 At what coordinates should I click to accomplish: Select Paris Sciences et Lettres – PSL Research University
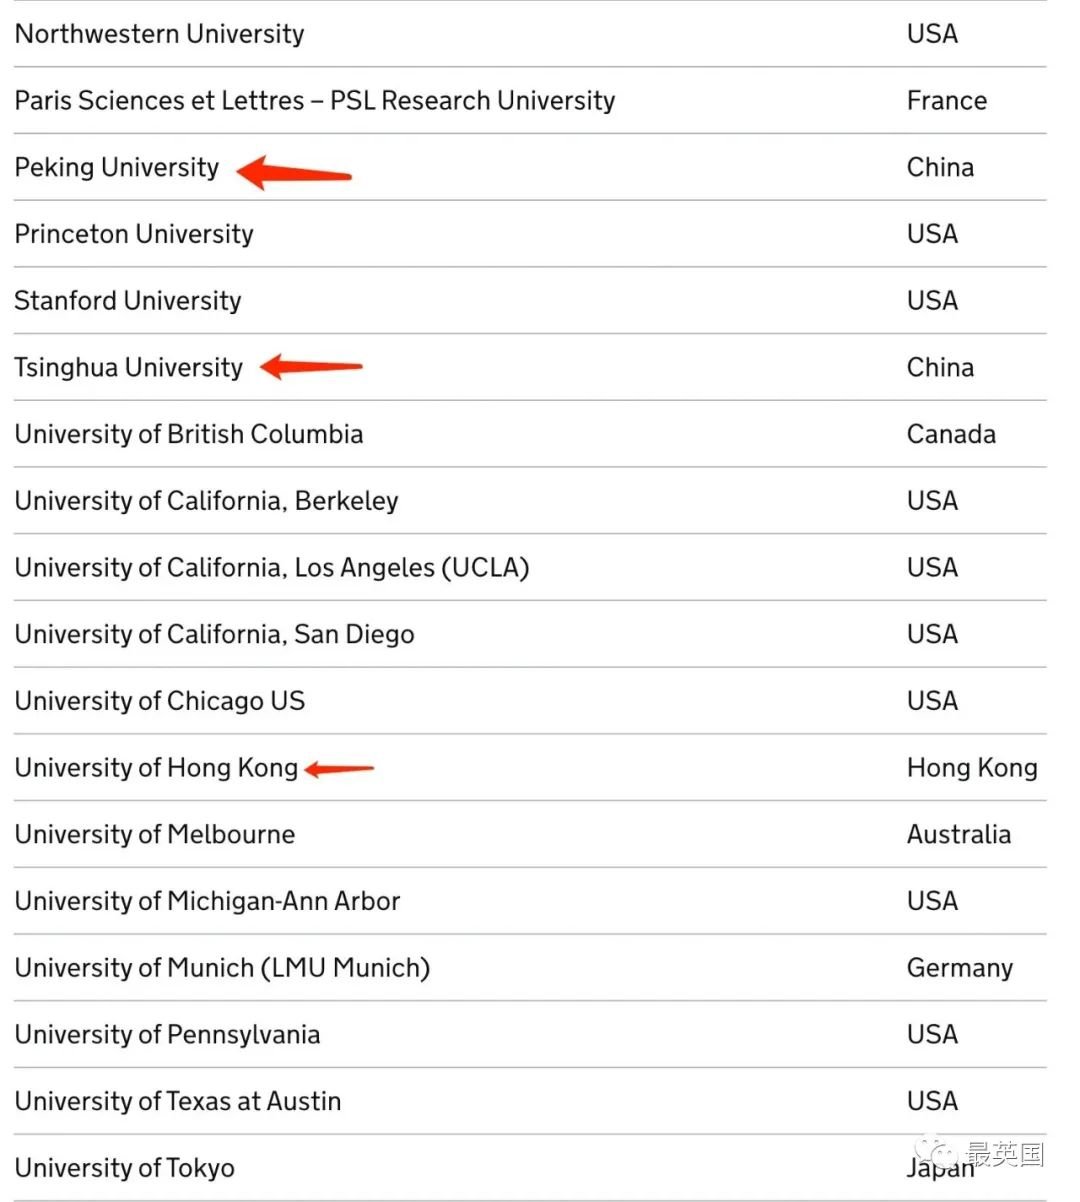(x=315, y=101)
